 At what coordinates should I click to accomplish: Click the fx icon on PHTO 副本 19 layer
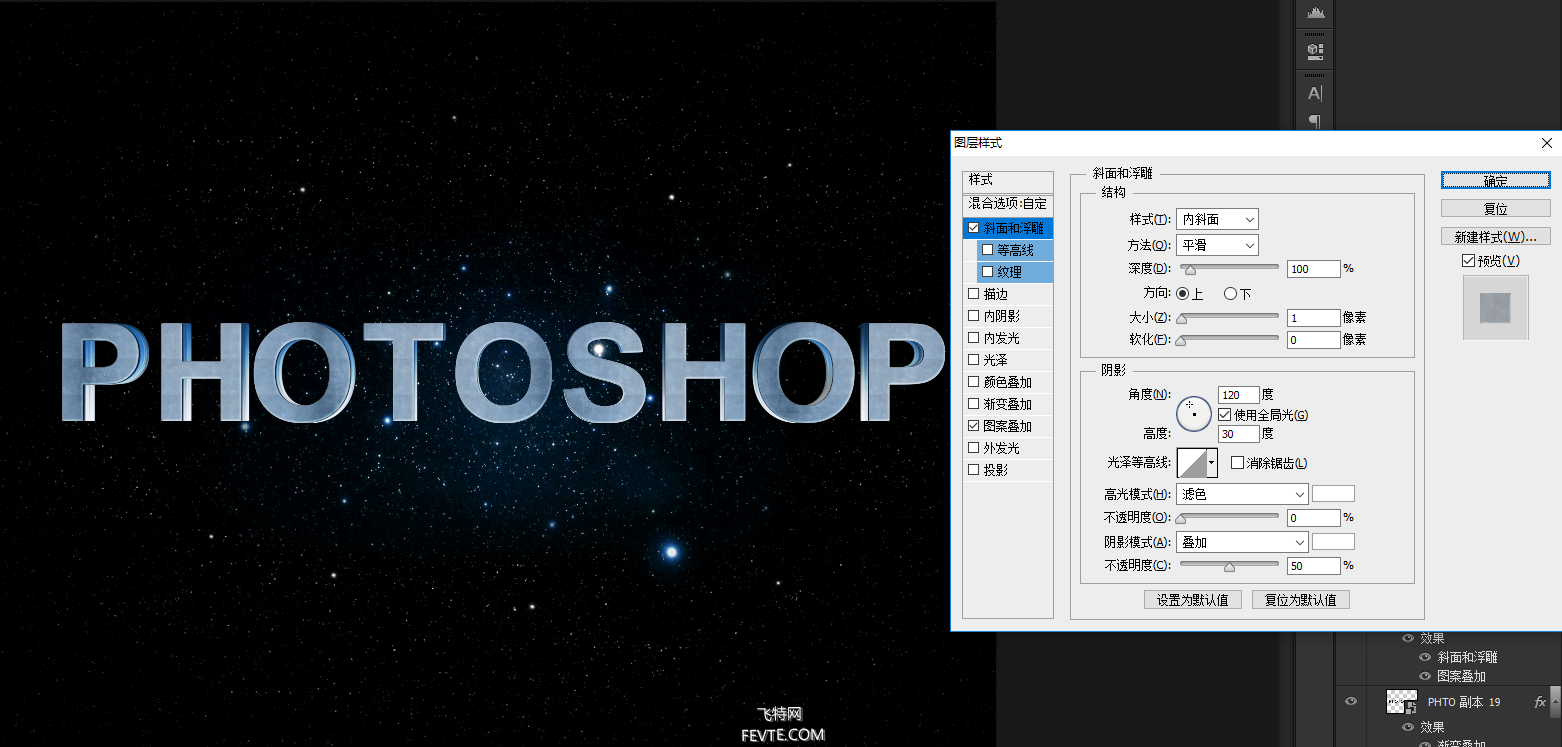coord(1539,702)
